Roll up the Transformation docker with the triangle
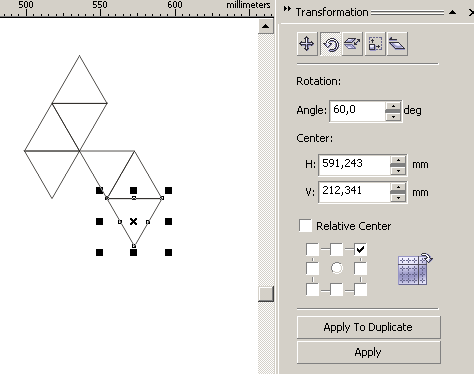 pyautogui.click(x=452, y=12)
